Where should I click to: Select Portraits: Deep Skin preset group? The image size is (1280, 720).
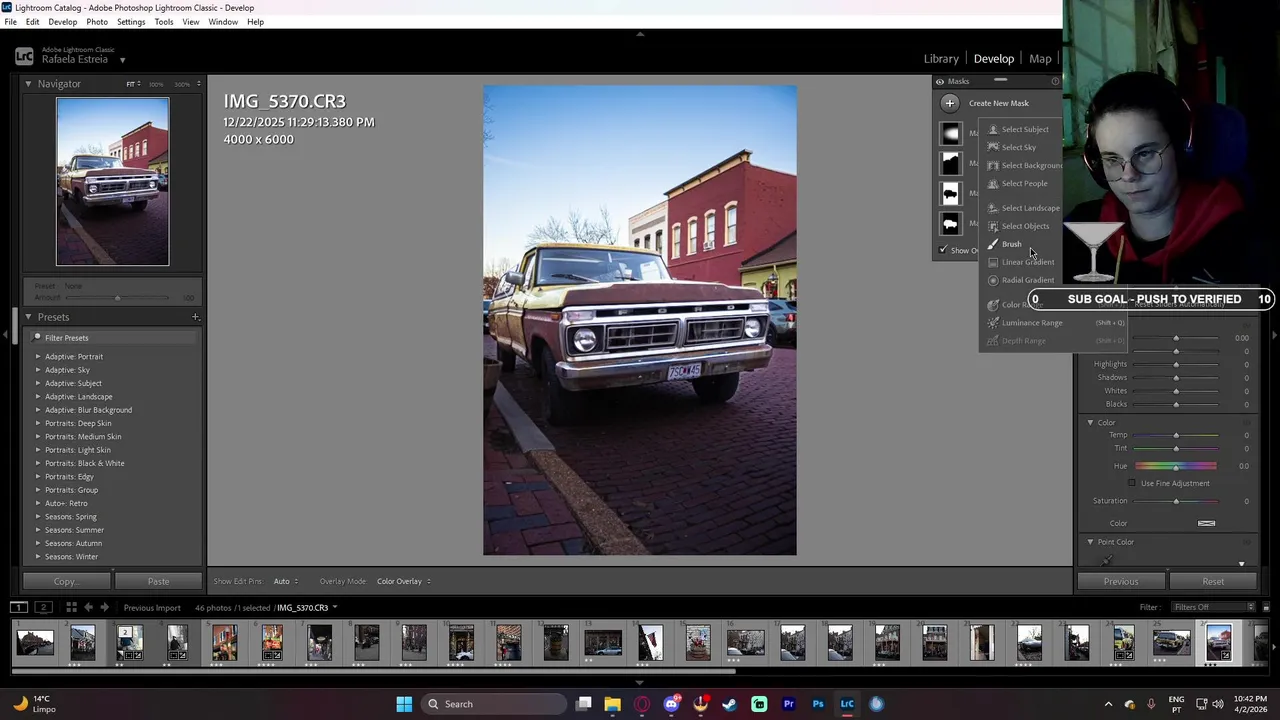[x=78, y=423]
